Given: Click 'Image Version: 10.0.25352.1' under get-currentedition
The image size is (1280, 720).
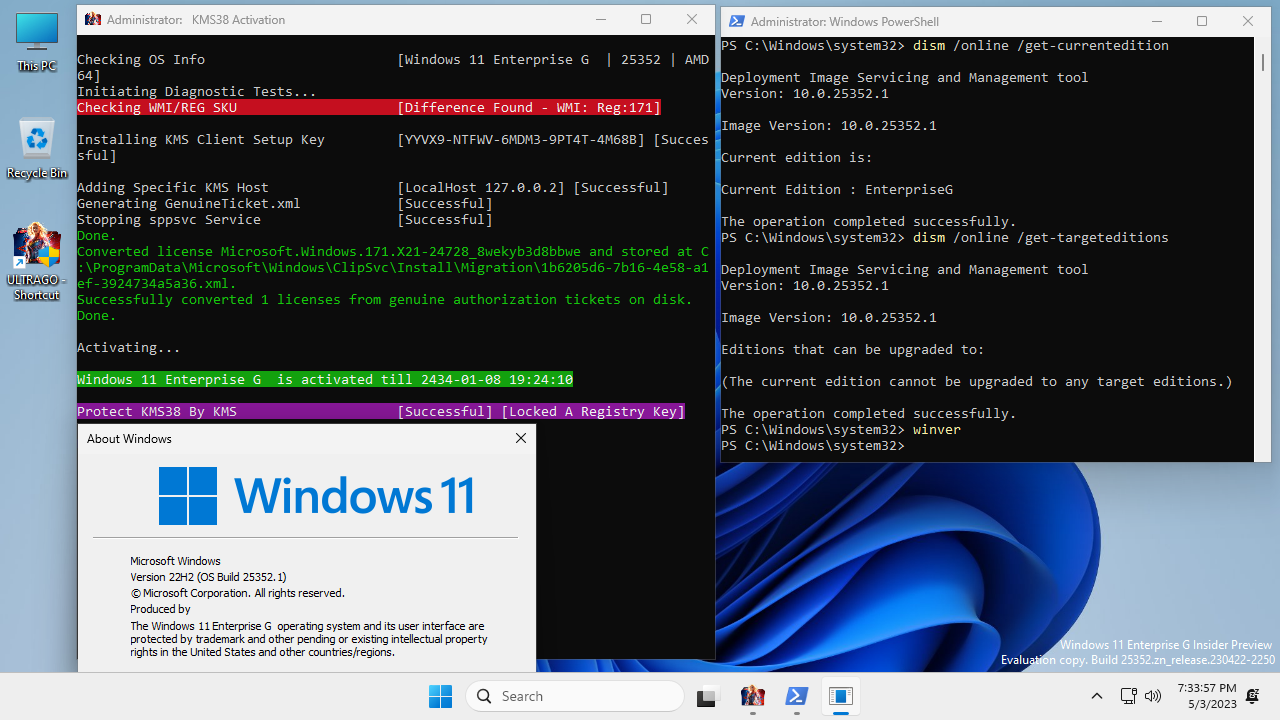Looking at the screenshot, I should click(829, 125).
